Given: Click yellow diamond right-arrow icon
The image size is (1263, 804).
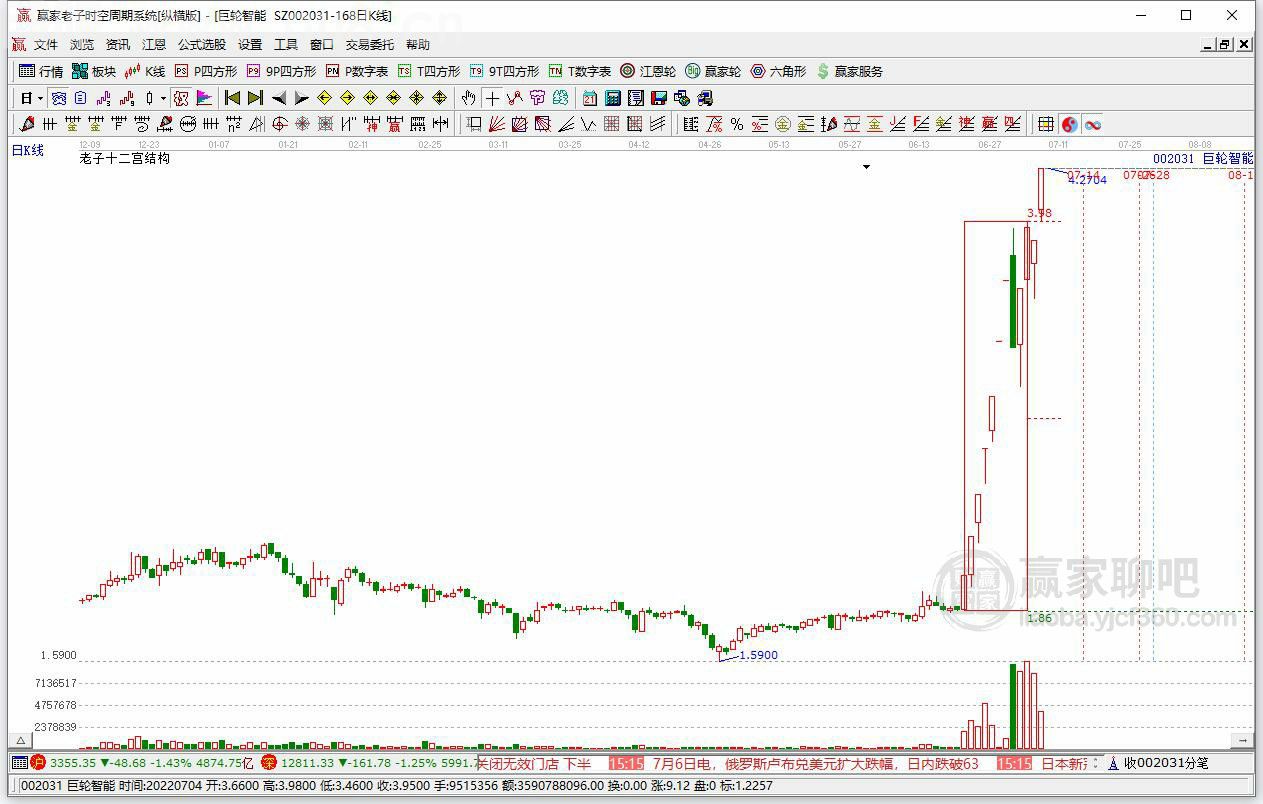Looking at the screenshot, I should [x=347, y=98].
